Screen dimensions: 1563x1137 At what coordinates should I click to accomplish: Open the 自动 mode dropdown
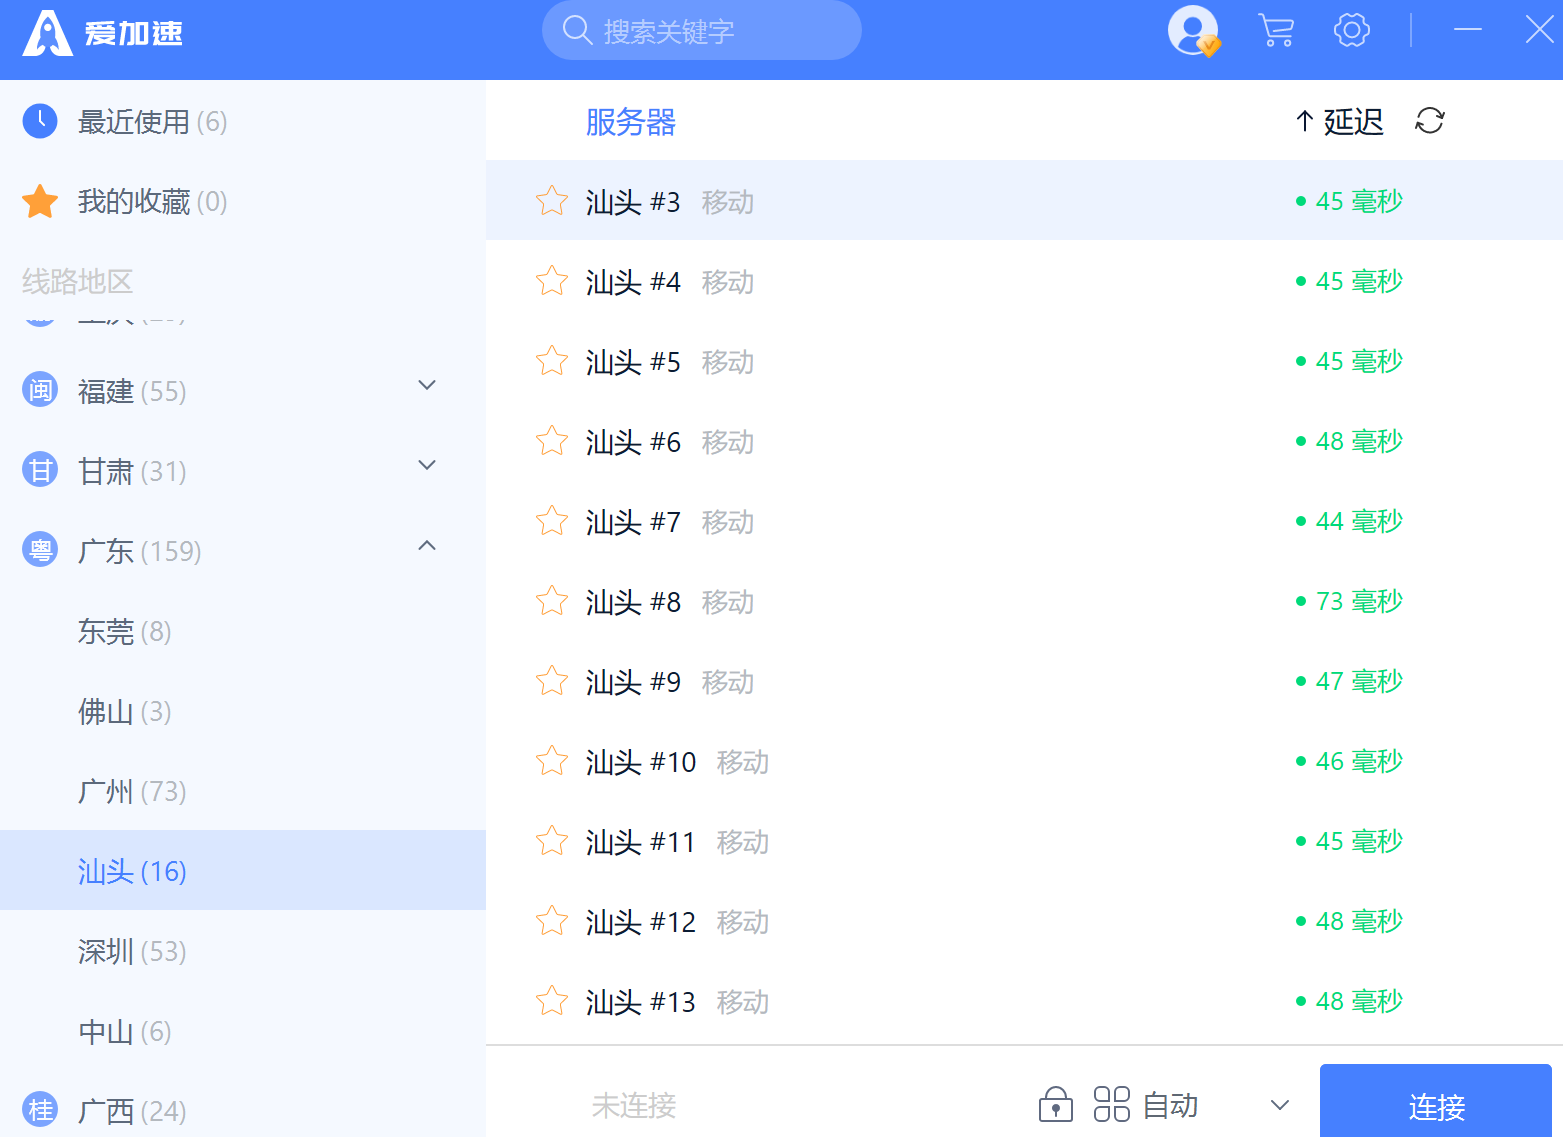pyautogui.click(x=1280, y=1105)
